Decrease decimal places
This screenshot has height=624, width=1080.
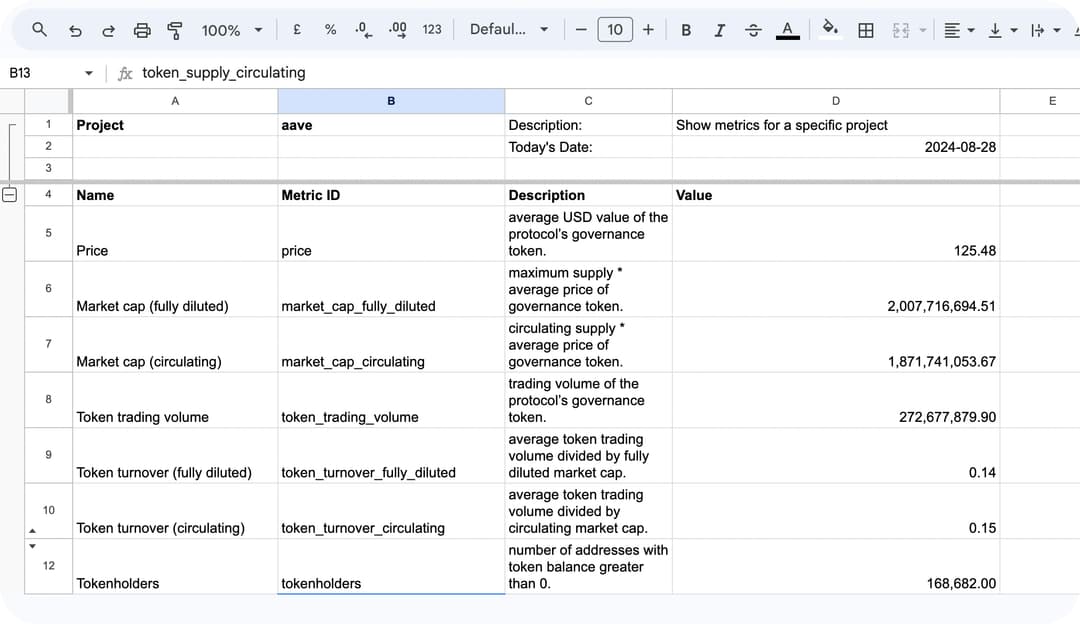[364, 30]
